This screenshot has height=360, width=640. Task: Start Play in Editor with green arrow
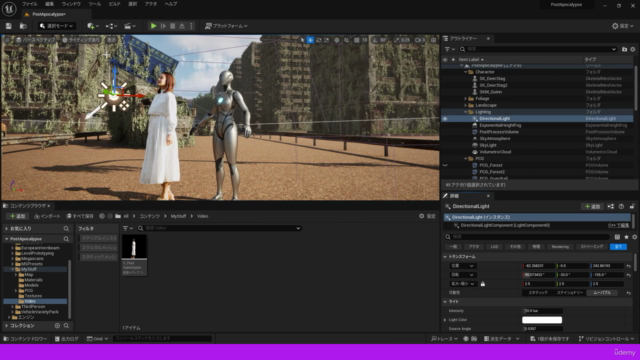(x=153, y=26)
